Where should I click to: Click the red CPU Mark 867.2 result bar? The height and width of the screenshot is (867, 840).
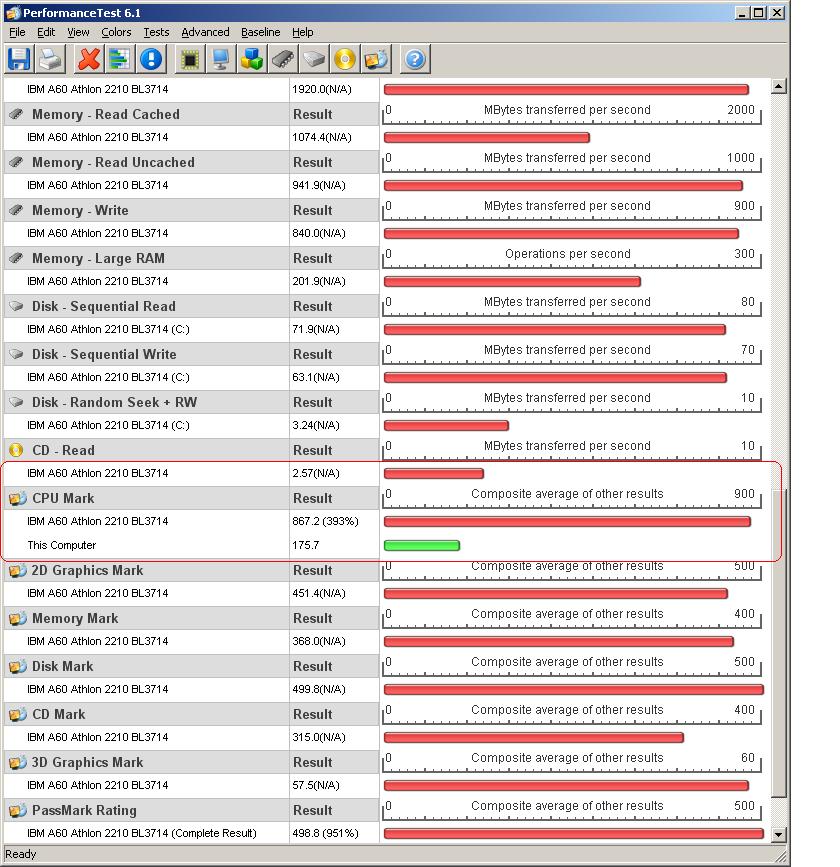tap(567, 521)
